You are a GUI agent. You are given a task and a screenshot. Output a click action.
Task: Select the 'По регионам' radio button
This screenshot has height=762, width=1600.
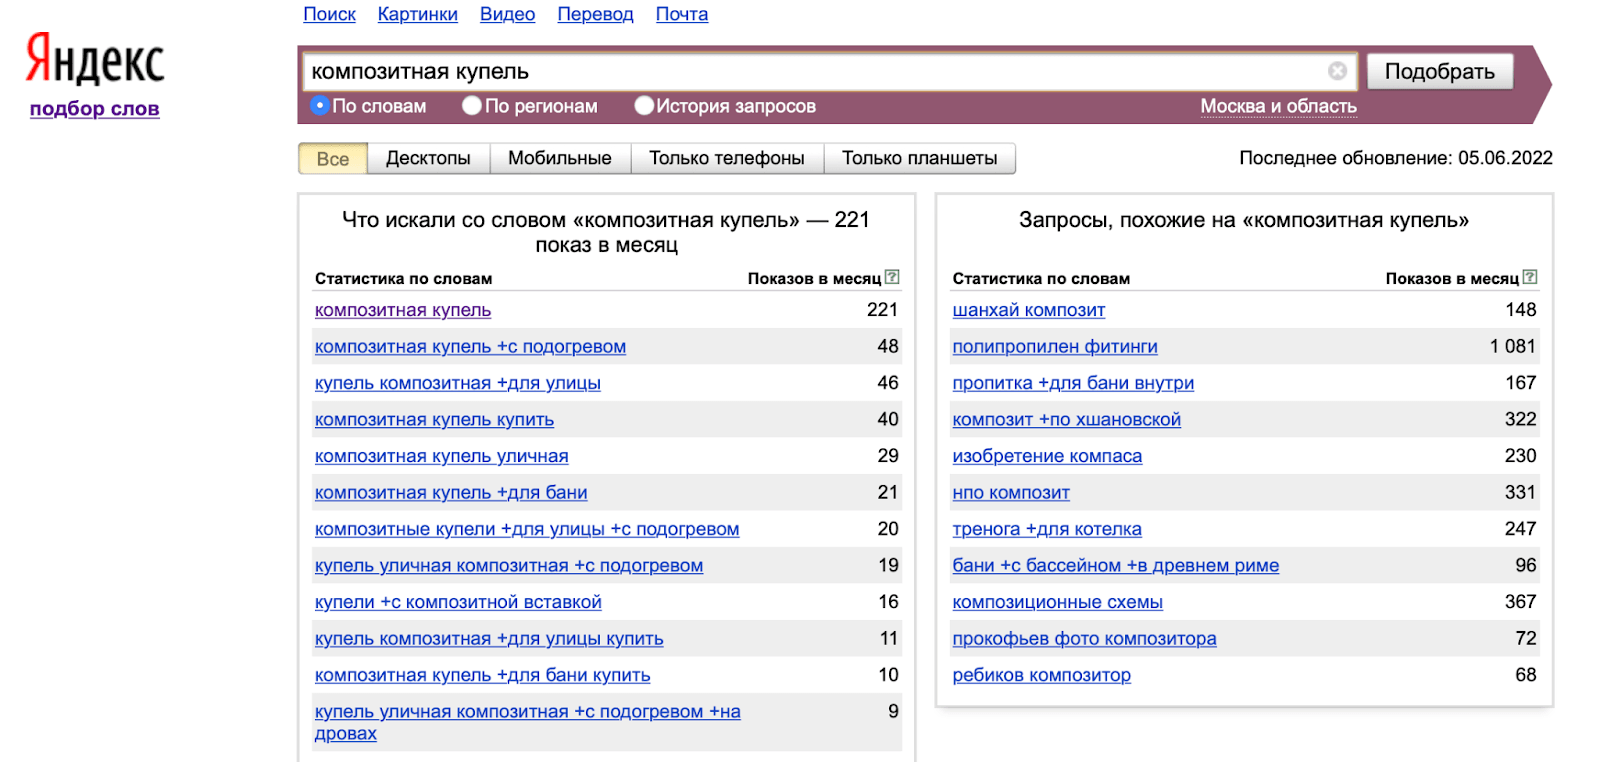pos(472,105)
